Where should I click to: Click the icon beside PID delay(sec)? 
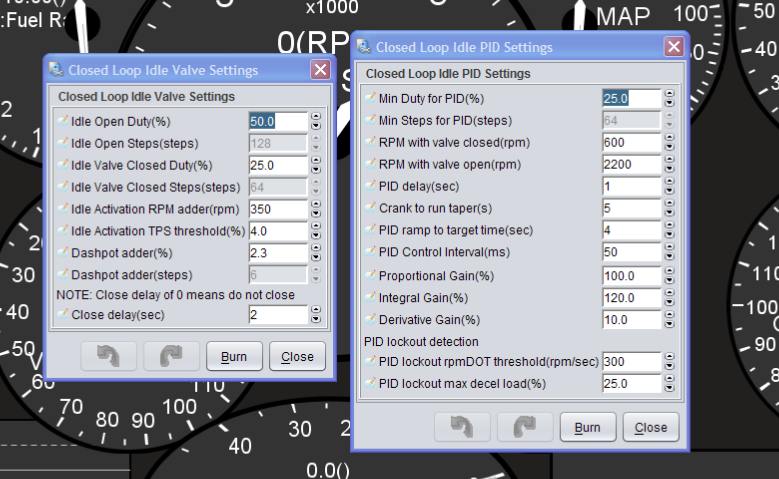371,185
